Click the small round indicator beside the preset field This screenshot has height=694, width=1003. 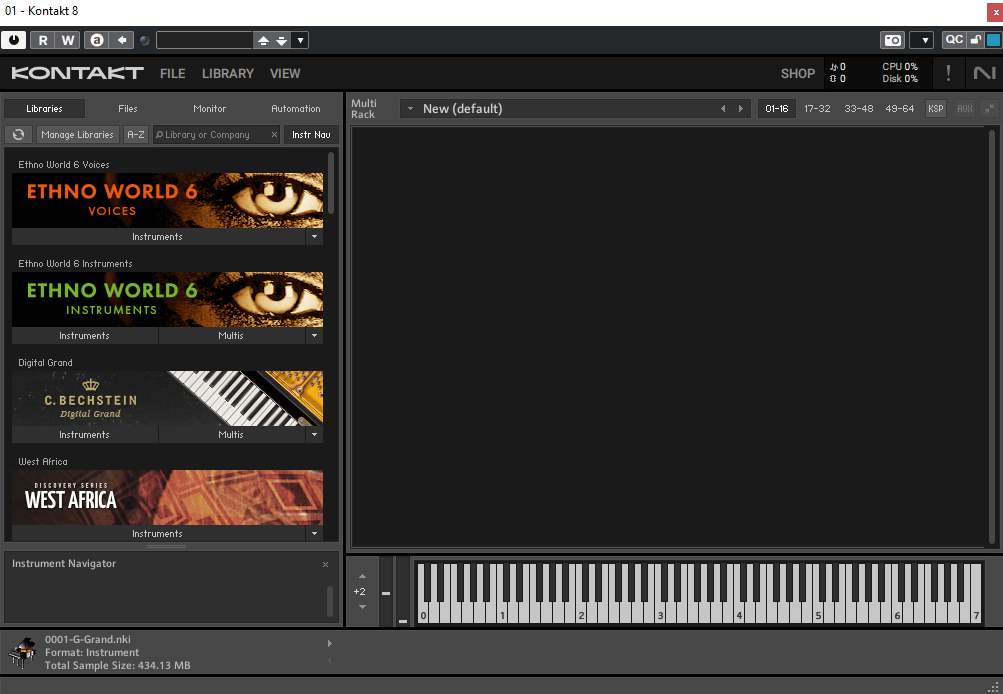[145, 40]
